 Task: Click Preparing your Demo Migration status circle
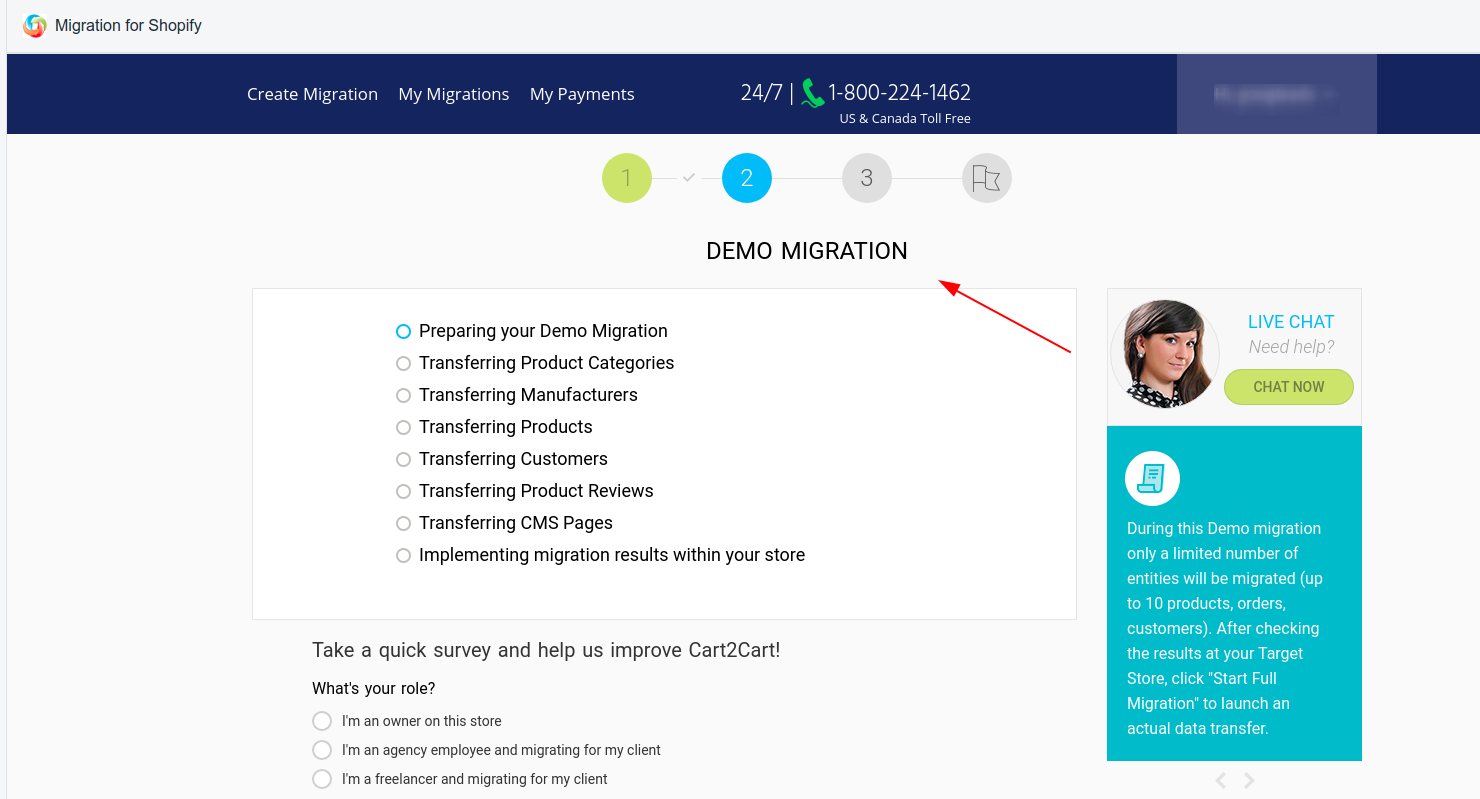coord(404,331)
